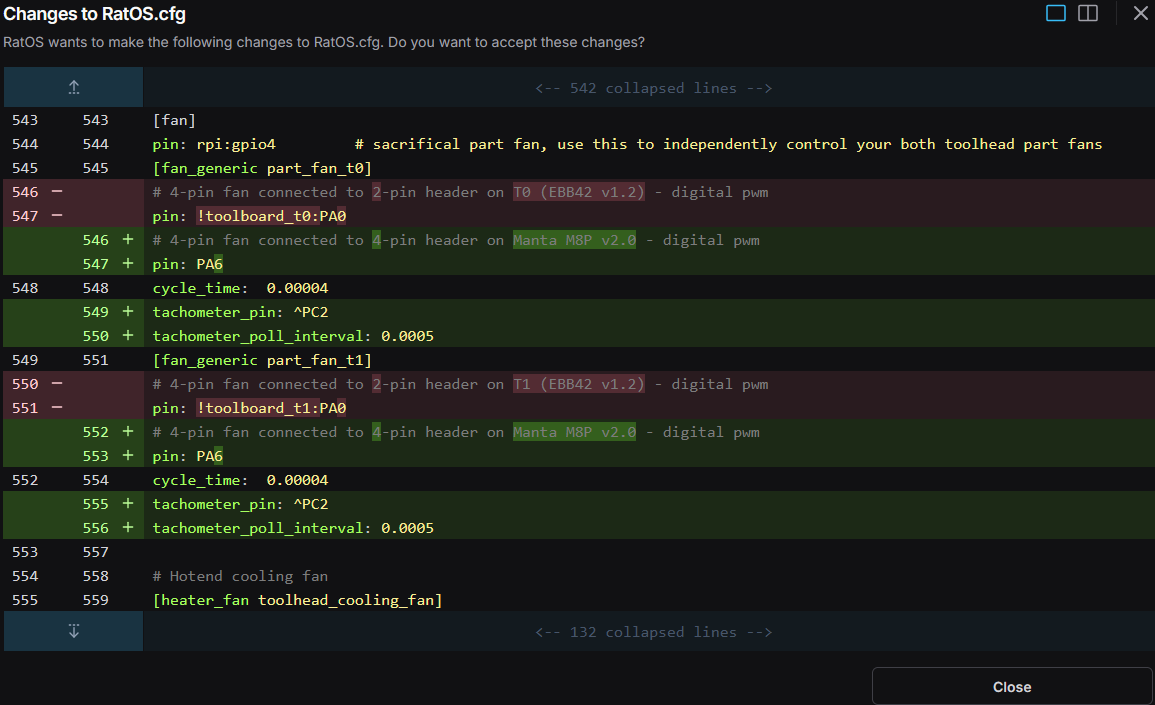Screen dimensions: 1155x705
Task: Click the minus marker on removed line 550
Action: [x=57, y=384]
